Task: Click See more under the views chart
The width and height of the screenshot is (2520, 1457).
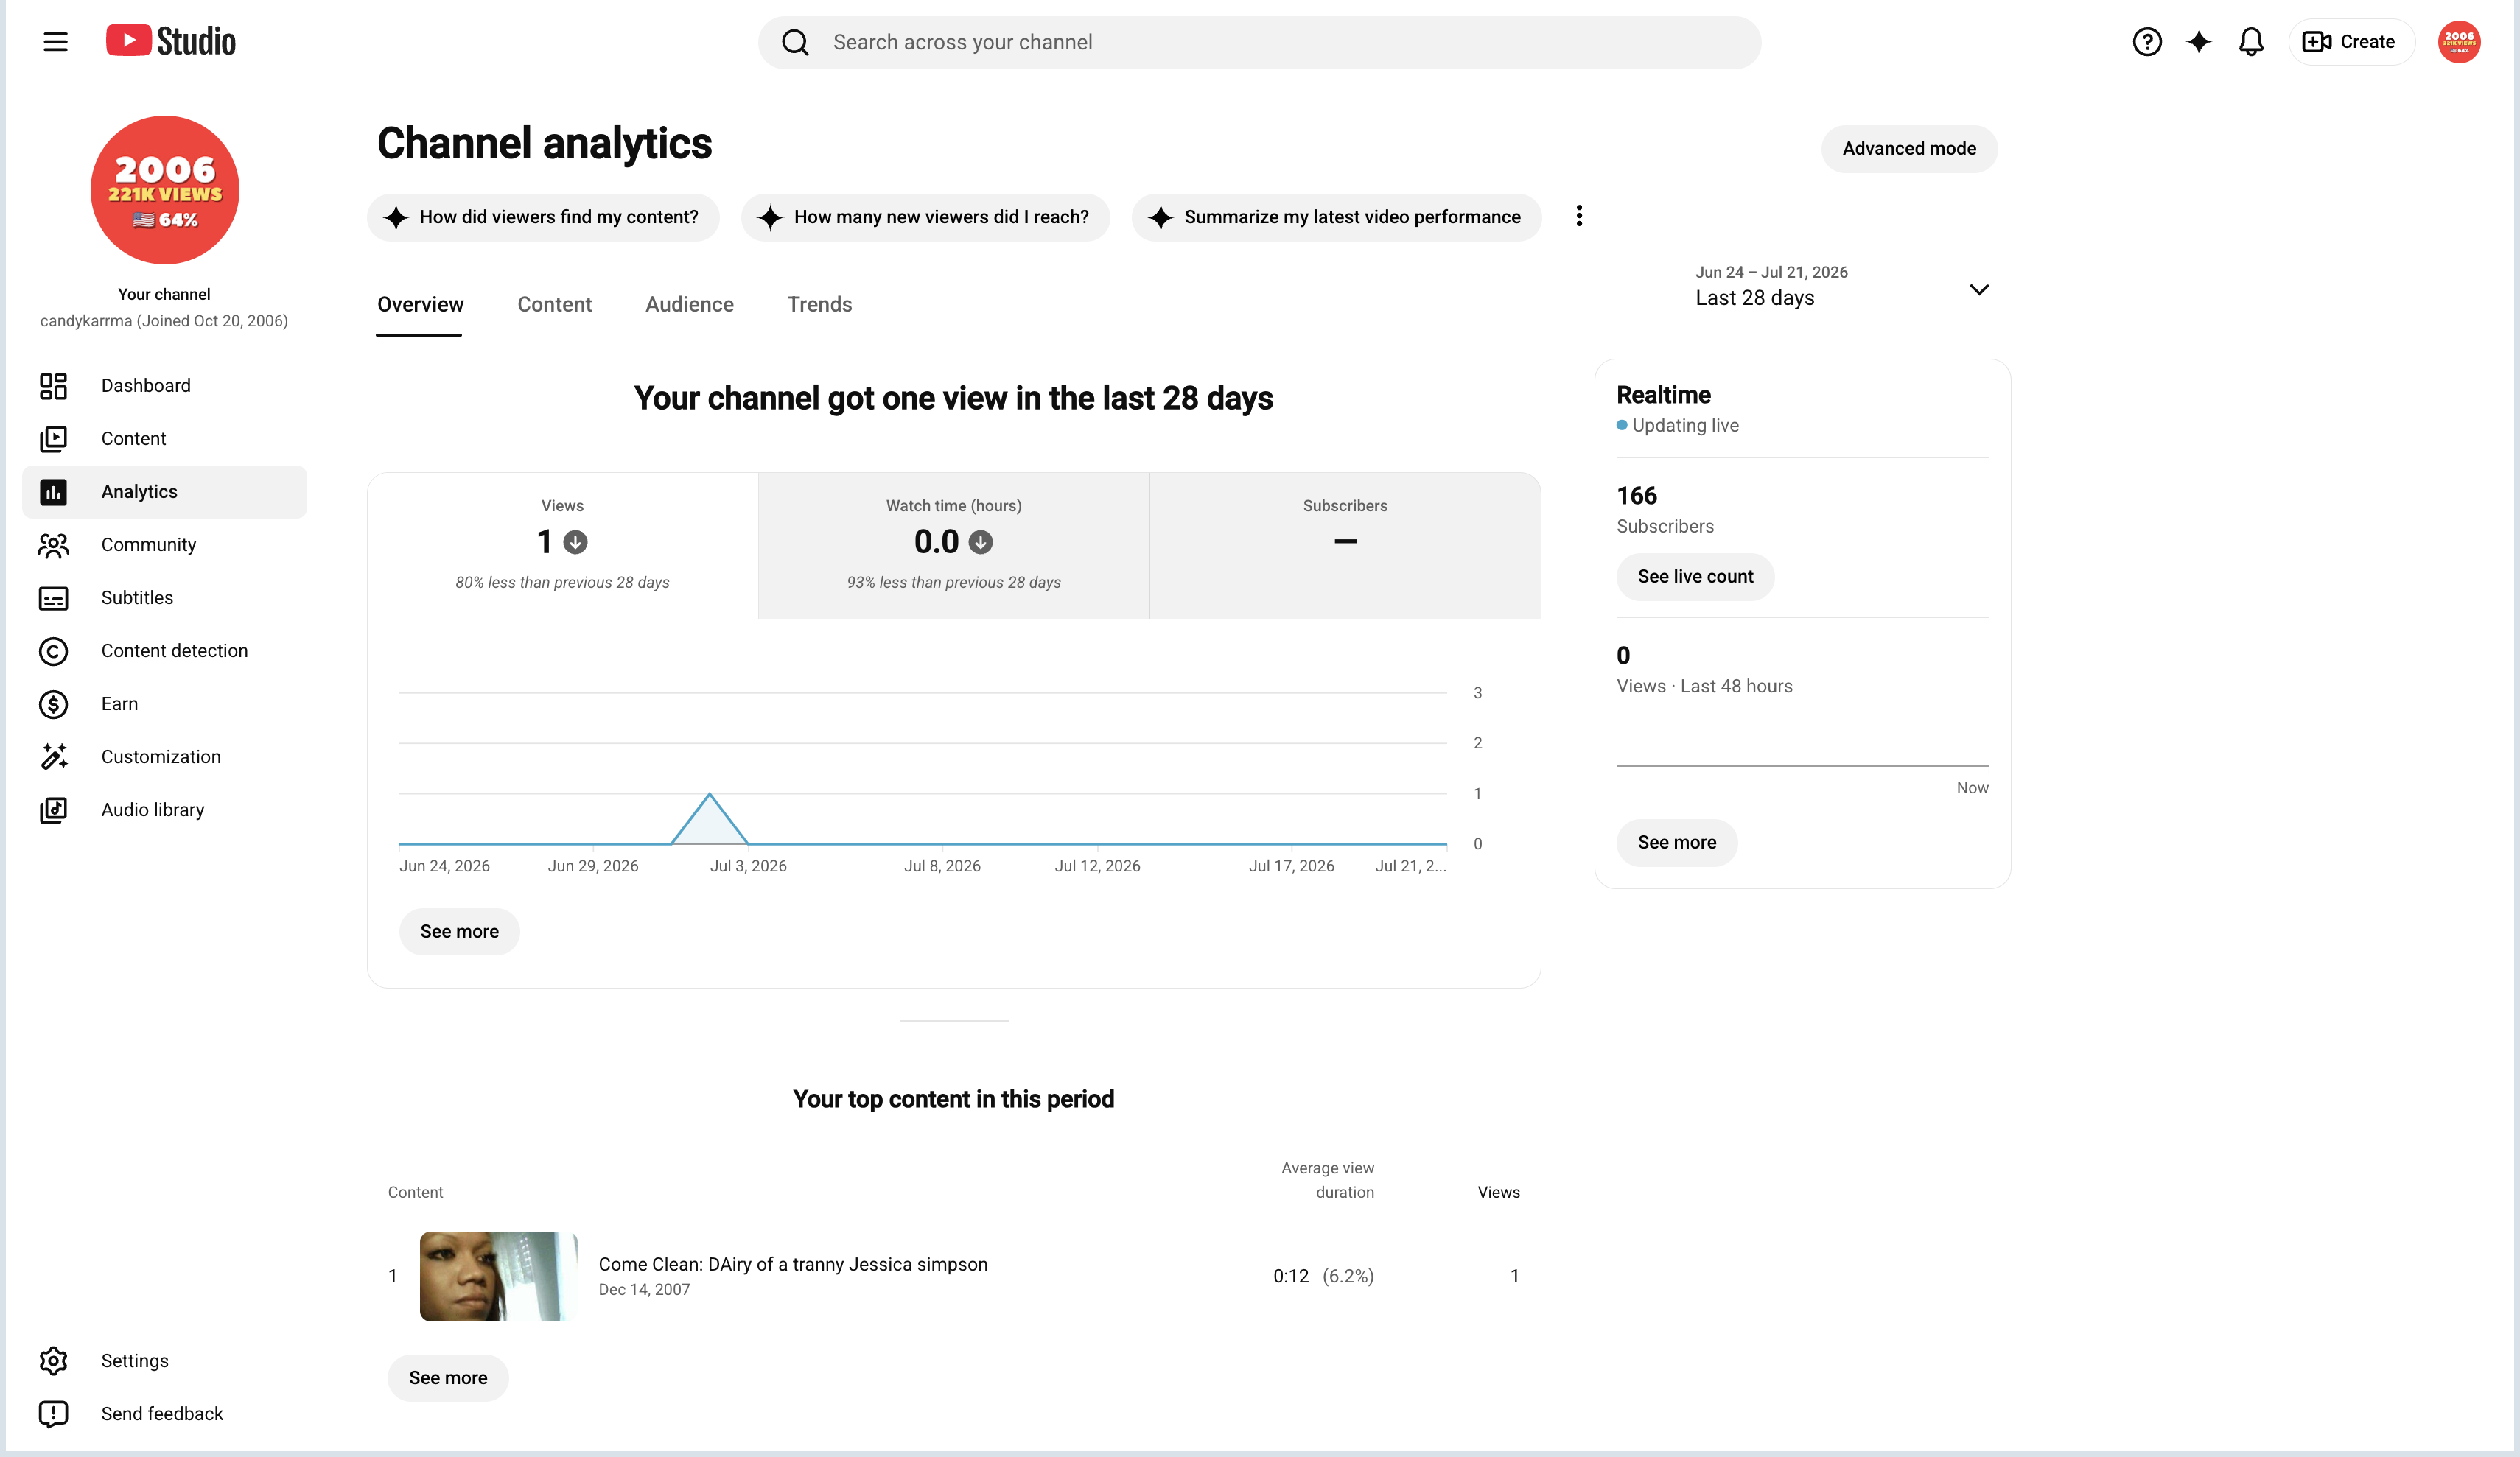Action: 459,931
